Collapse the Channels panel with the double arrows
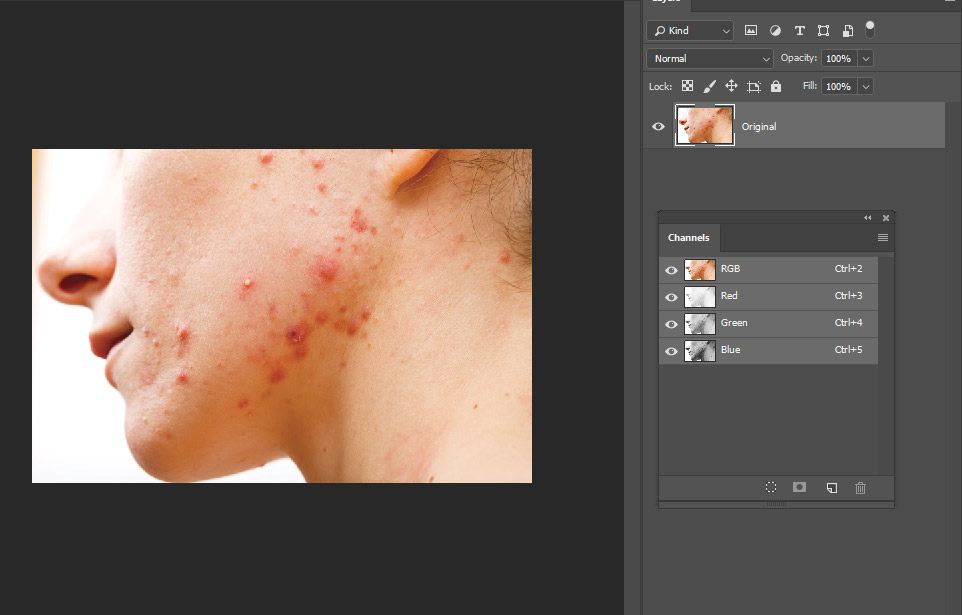Image resolution: width=962 pixels, height=615 pixels. 866,217
